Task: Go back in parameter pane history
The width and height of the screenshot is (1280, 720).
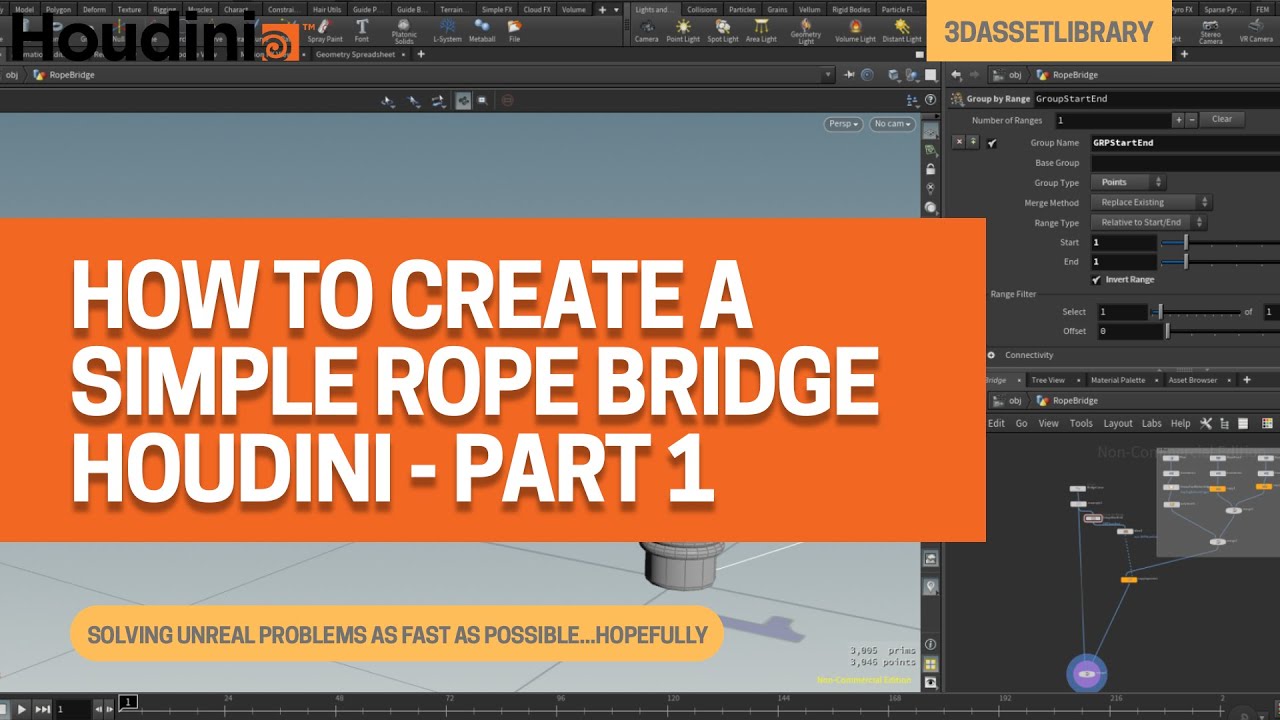Action: pos(956,75)
